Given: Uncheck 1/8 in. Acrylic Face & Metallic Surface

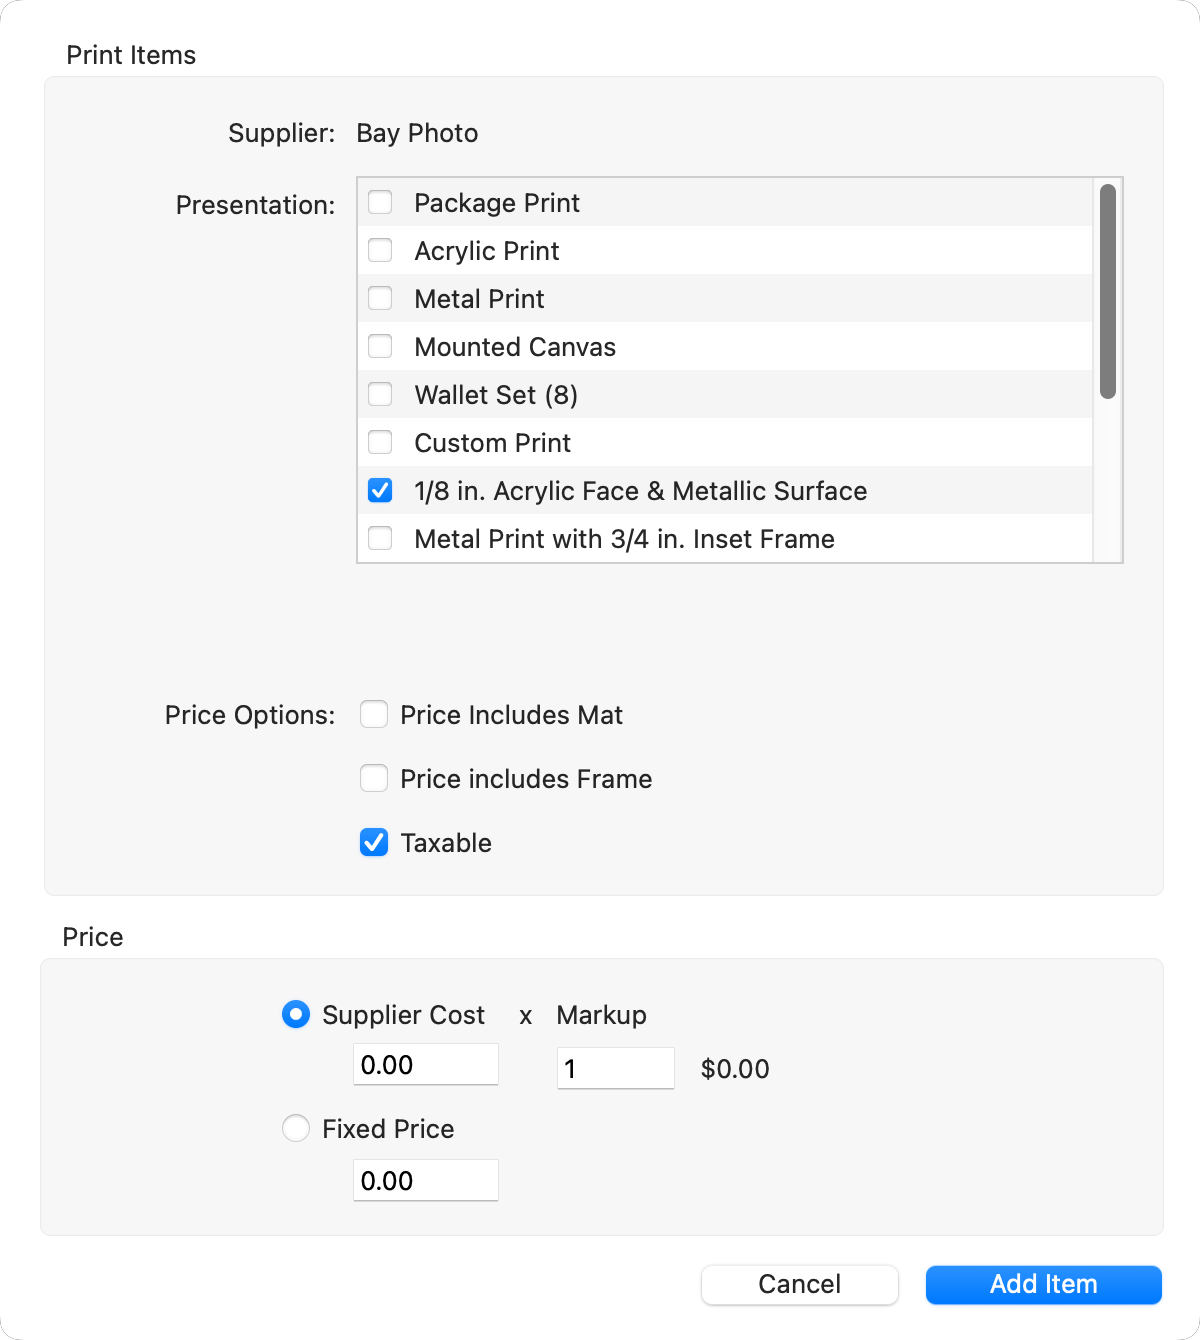Looking at the screenshot, I should point(380,491).
